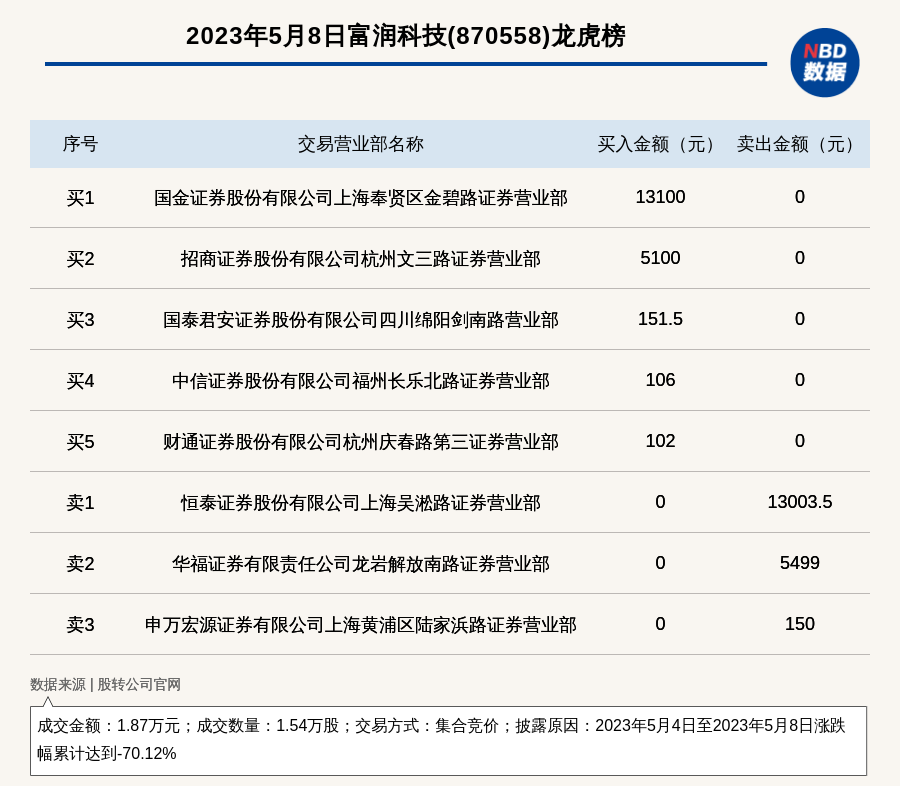900x786 pixels.
Task: Click the 买入金额（元） column header
Action: 660,144
